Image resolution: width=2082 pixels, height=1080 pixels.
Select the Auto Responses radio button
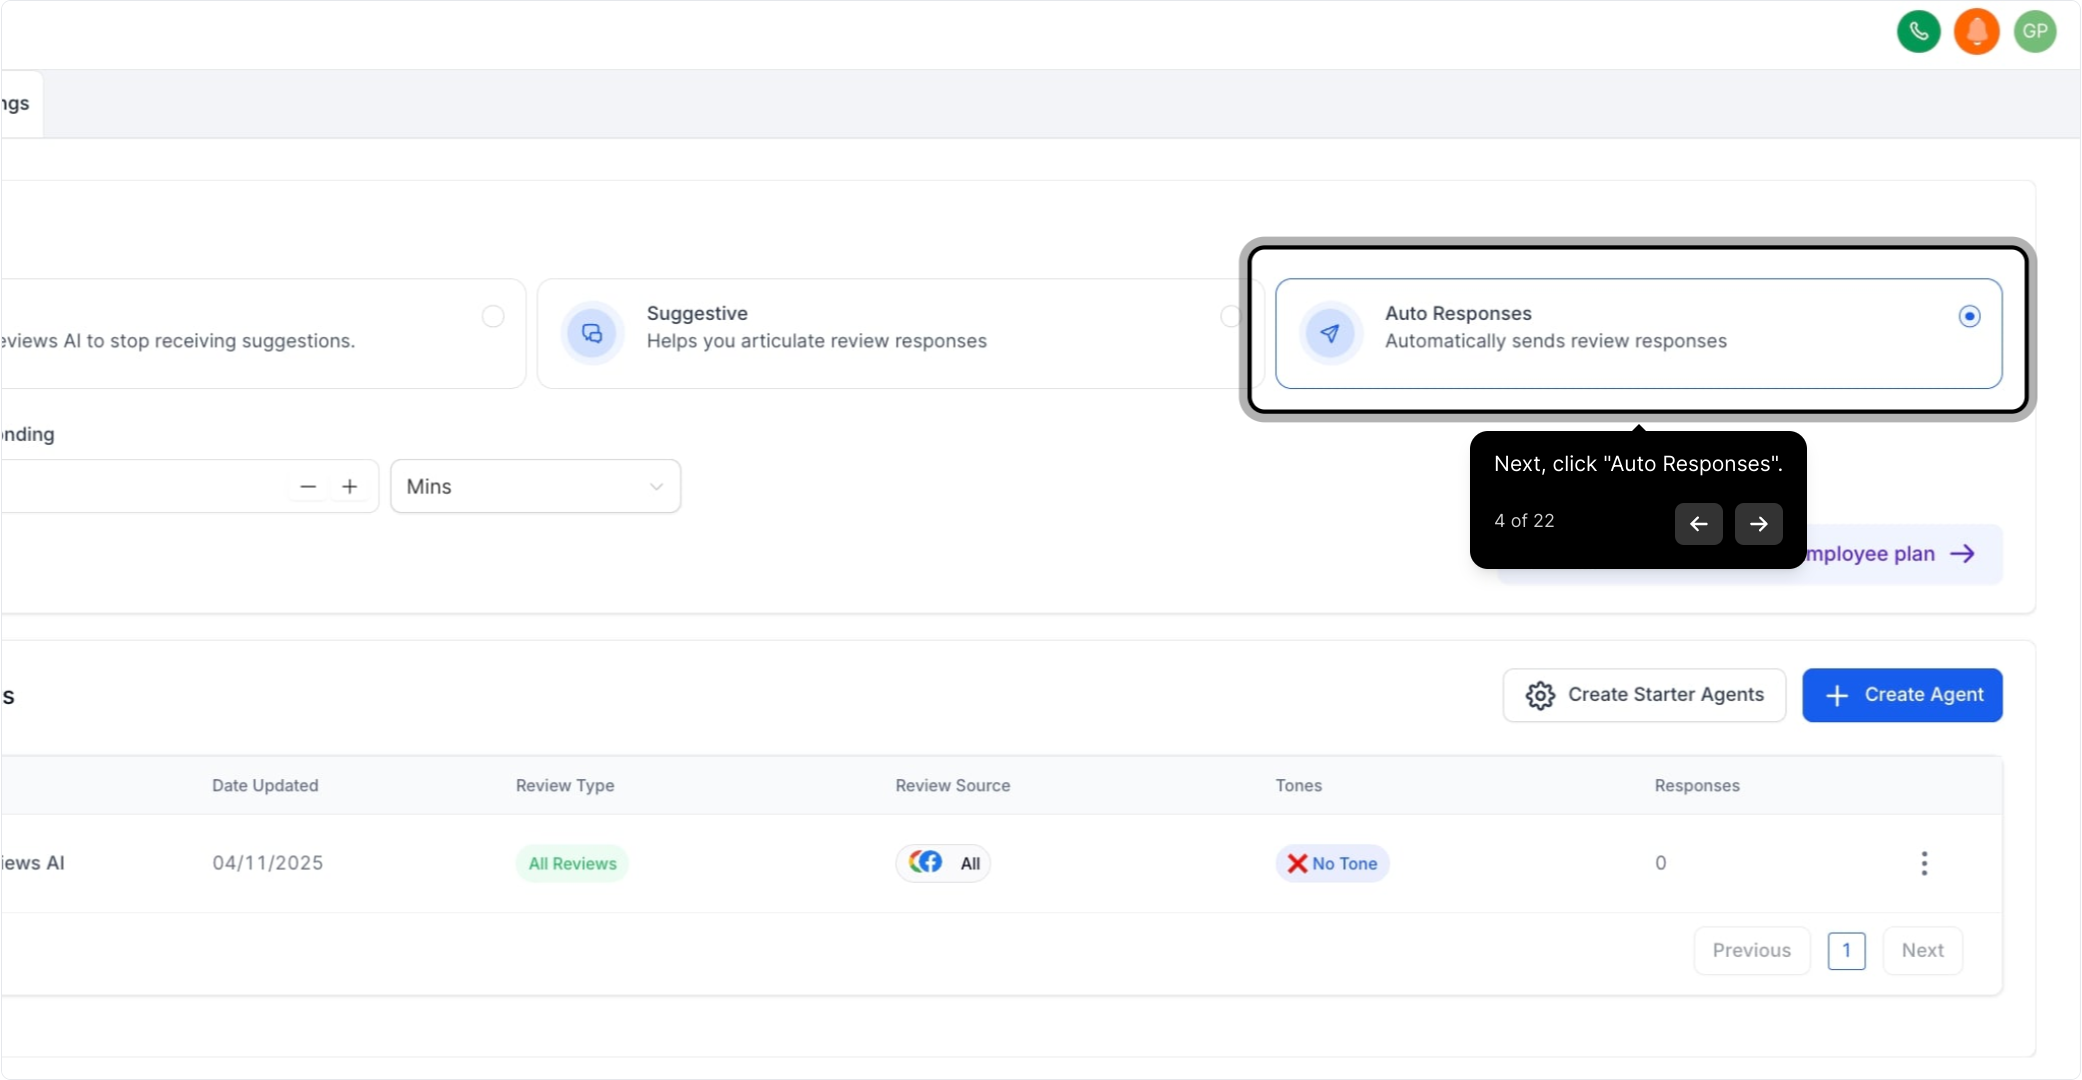click(x=1969, y=316)
